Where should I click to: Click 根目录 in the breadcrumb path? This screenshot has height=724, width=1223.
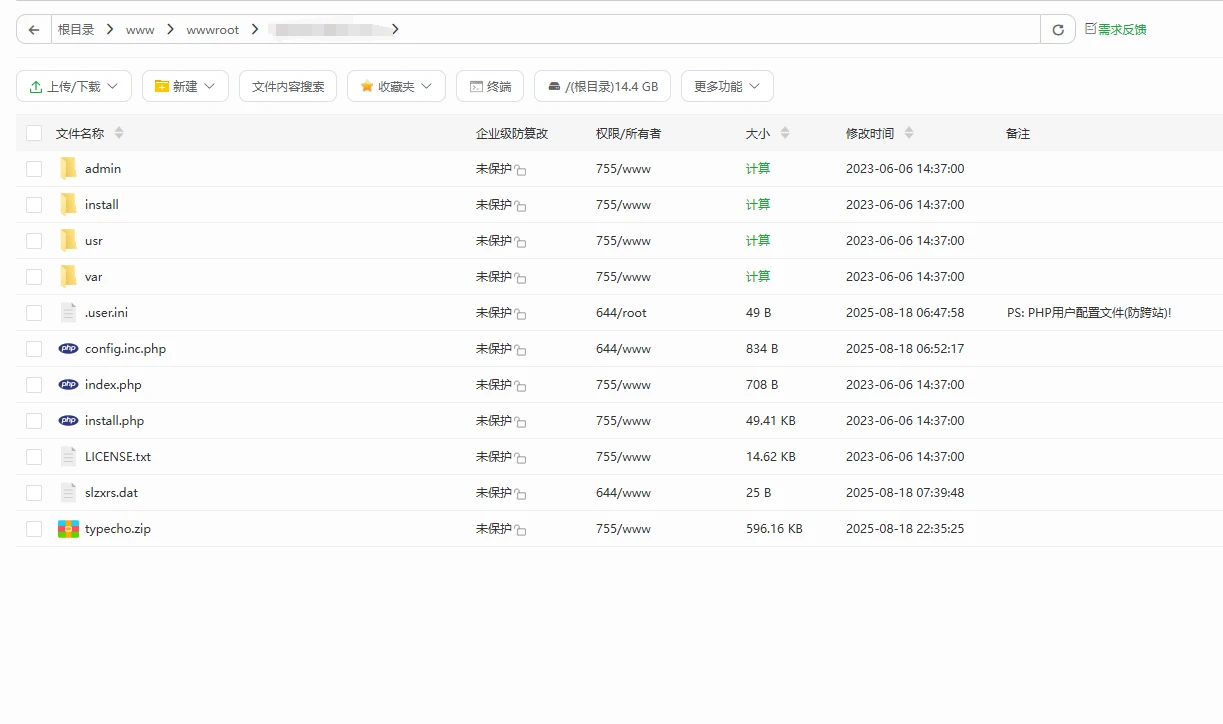click(77, 29)
